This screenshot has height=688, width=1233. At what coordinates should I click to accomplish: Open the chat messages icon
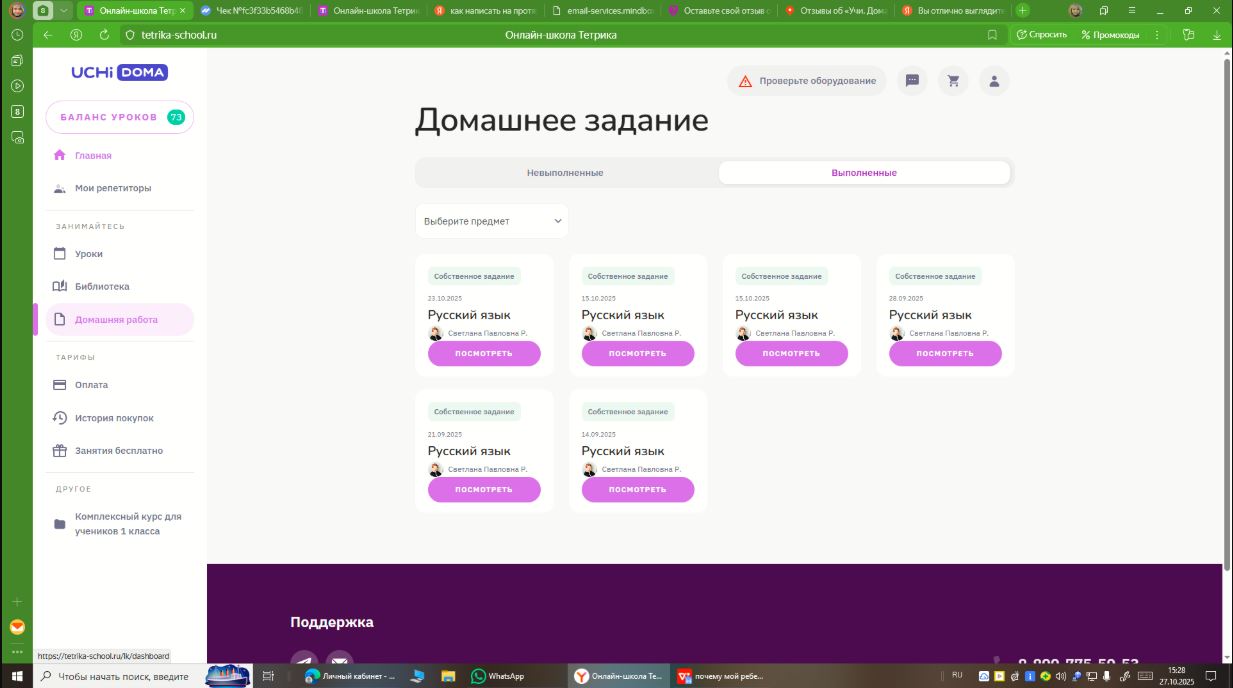(x=912, y=81)
